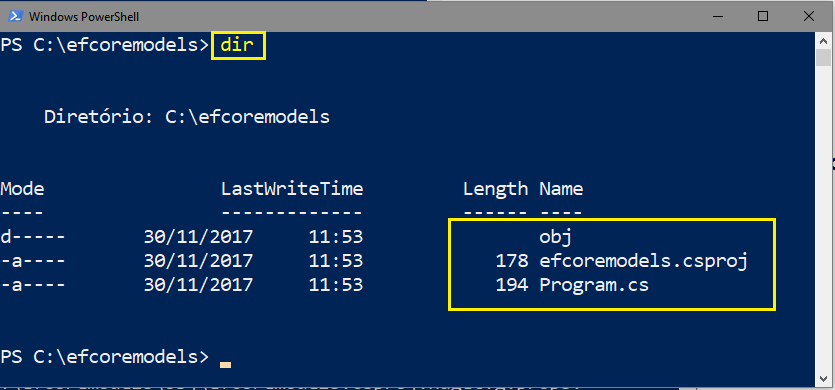Image resolution: width=835 pixels, height=390 pixels.
Task: Click the PowerShell icon in title bar
Action: (14, 17)
